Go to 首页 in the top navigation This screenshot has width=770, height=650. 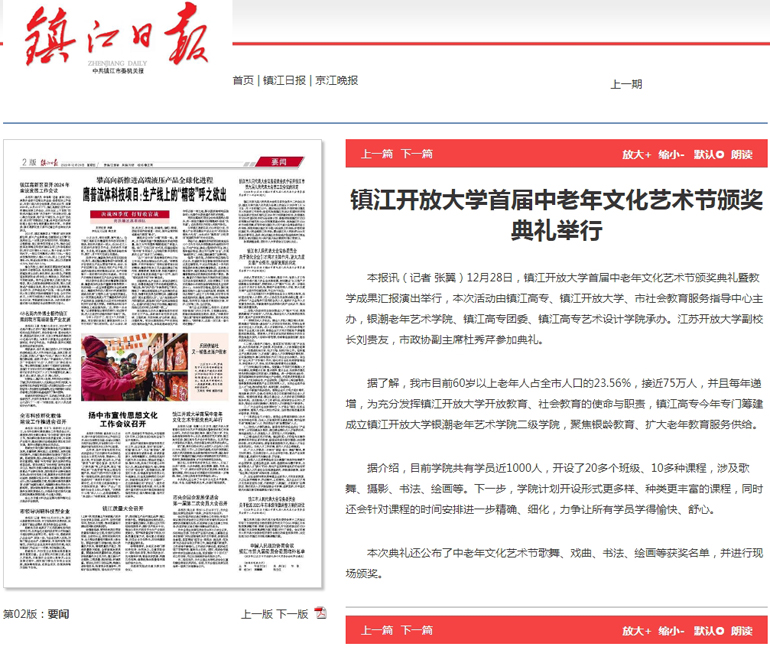pos(243,80)
